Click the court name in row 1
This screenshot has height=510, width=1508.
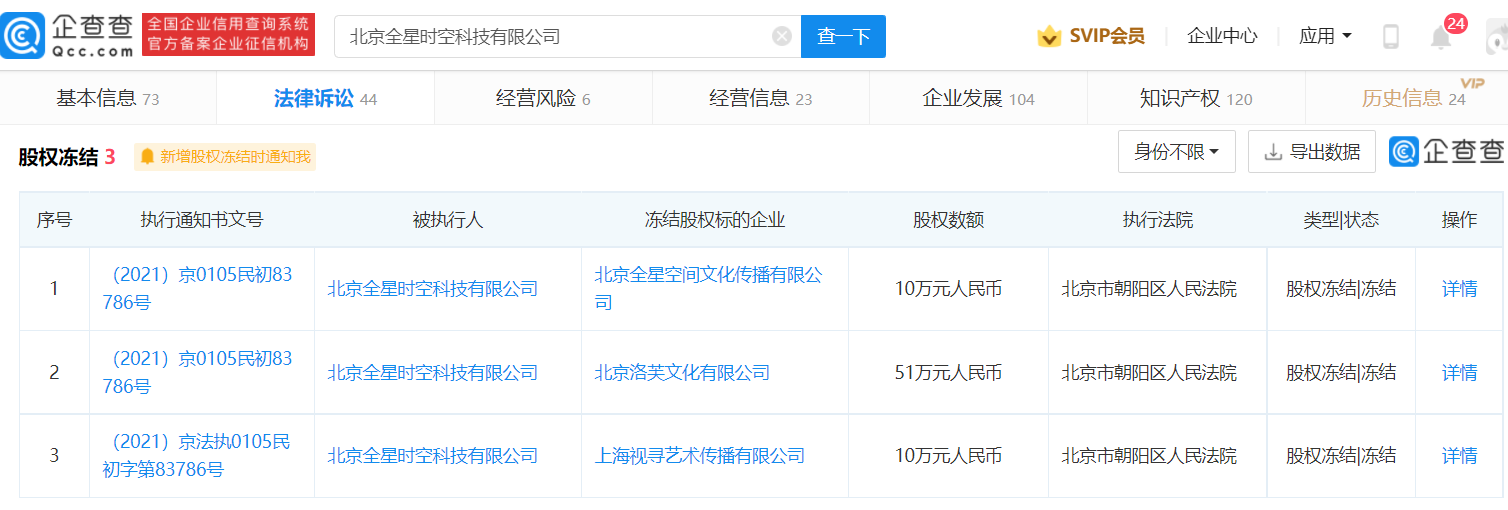click(x=1149, y=289)
